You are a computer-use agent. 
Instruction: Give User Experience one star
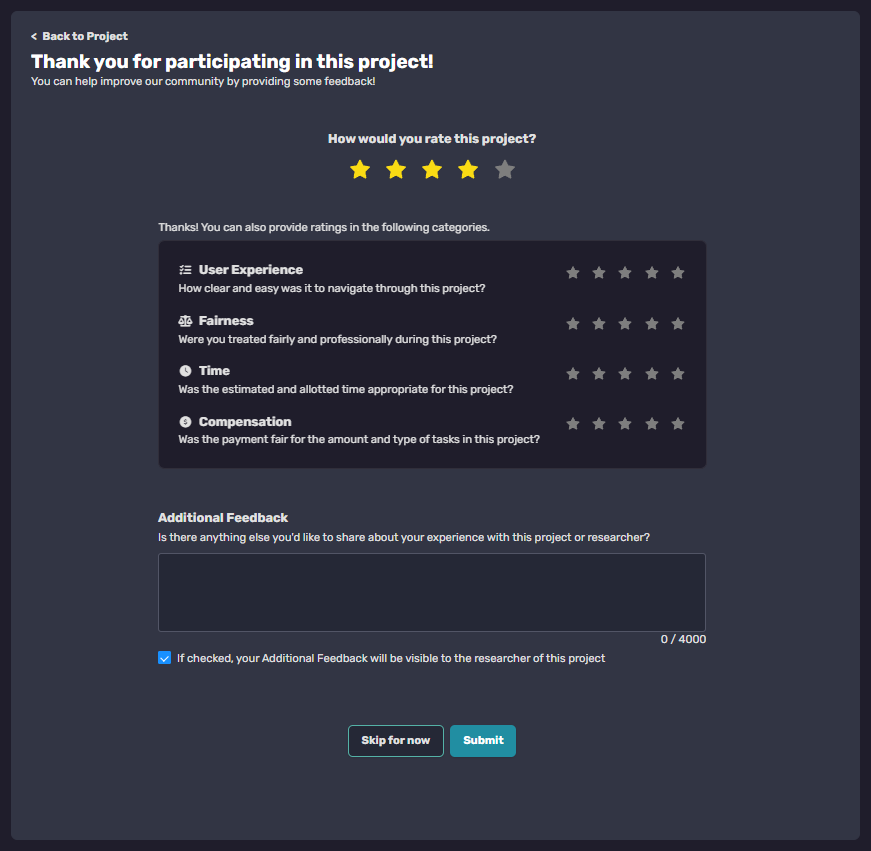(573, 273)
